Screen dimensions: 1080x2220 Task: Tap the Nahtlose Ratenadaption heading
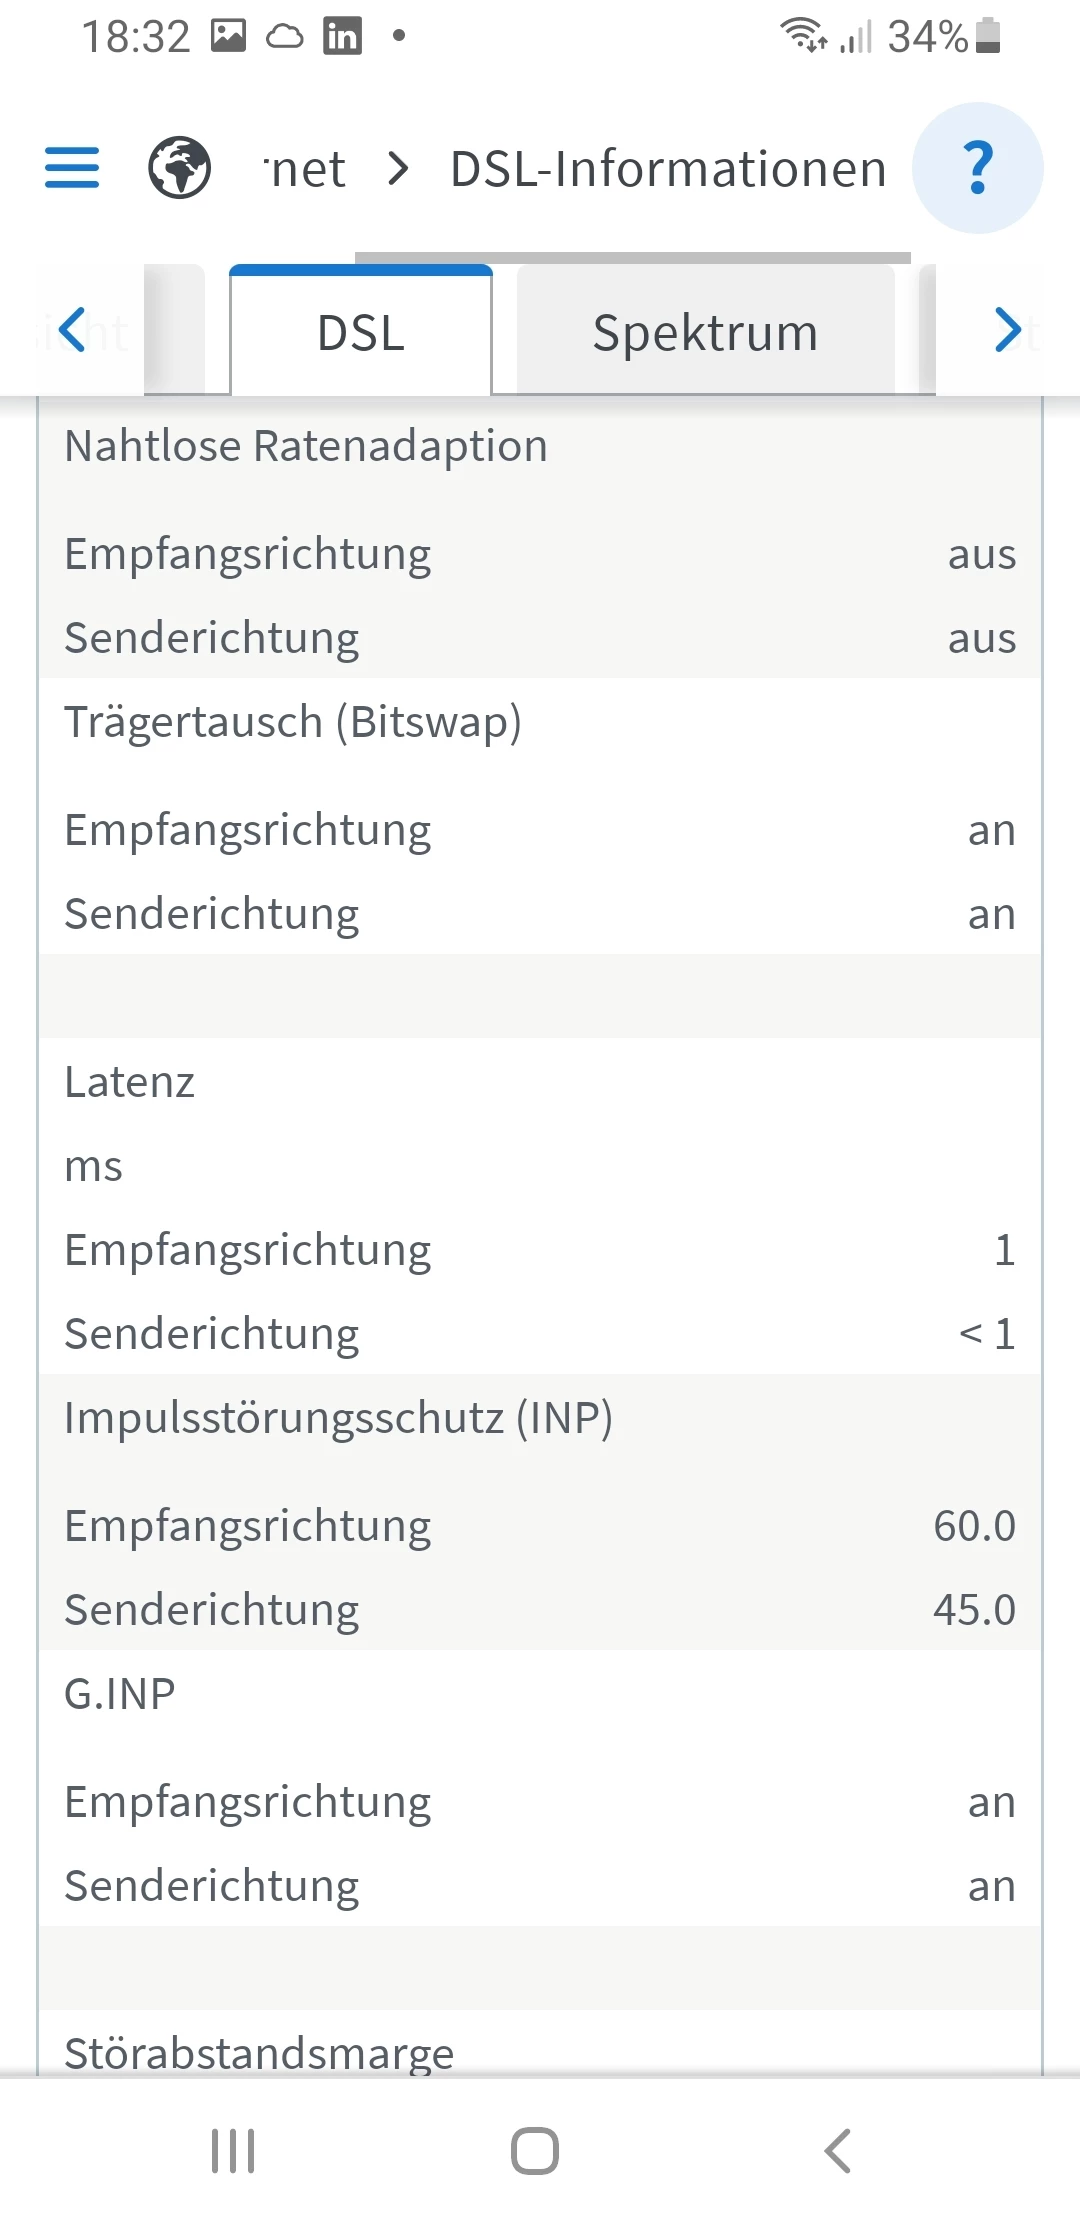pyautogui.click(x=306, y=446)
